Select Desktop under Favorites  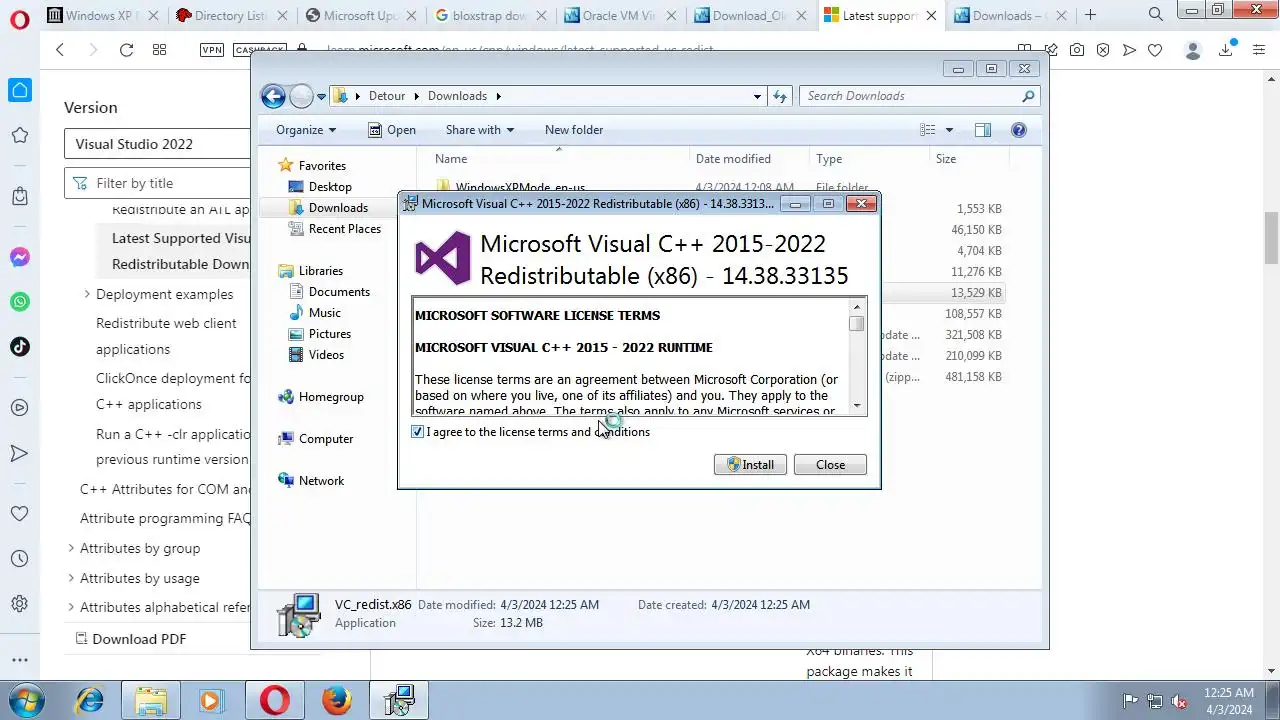[330, 187]
